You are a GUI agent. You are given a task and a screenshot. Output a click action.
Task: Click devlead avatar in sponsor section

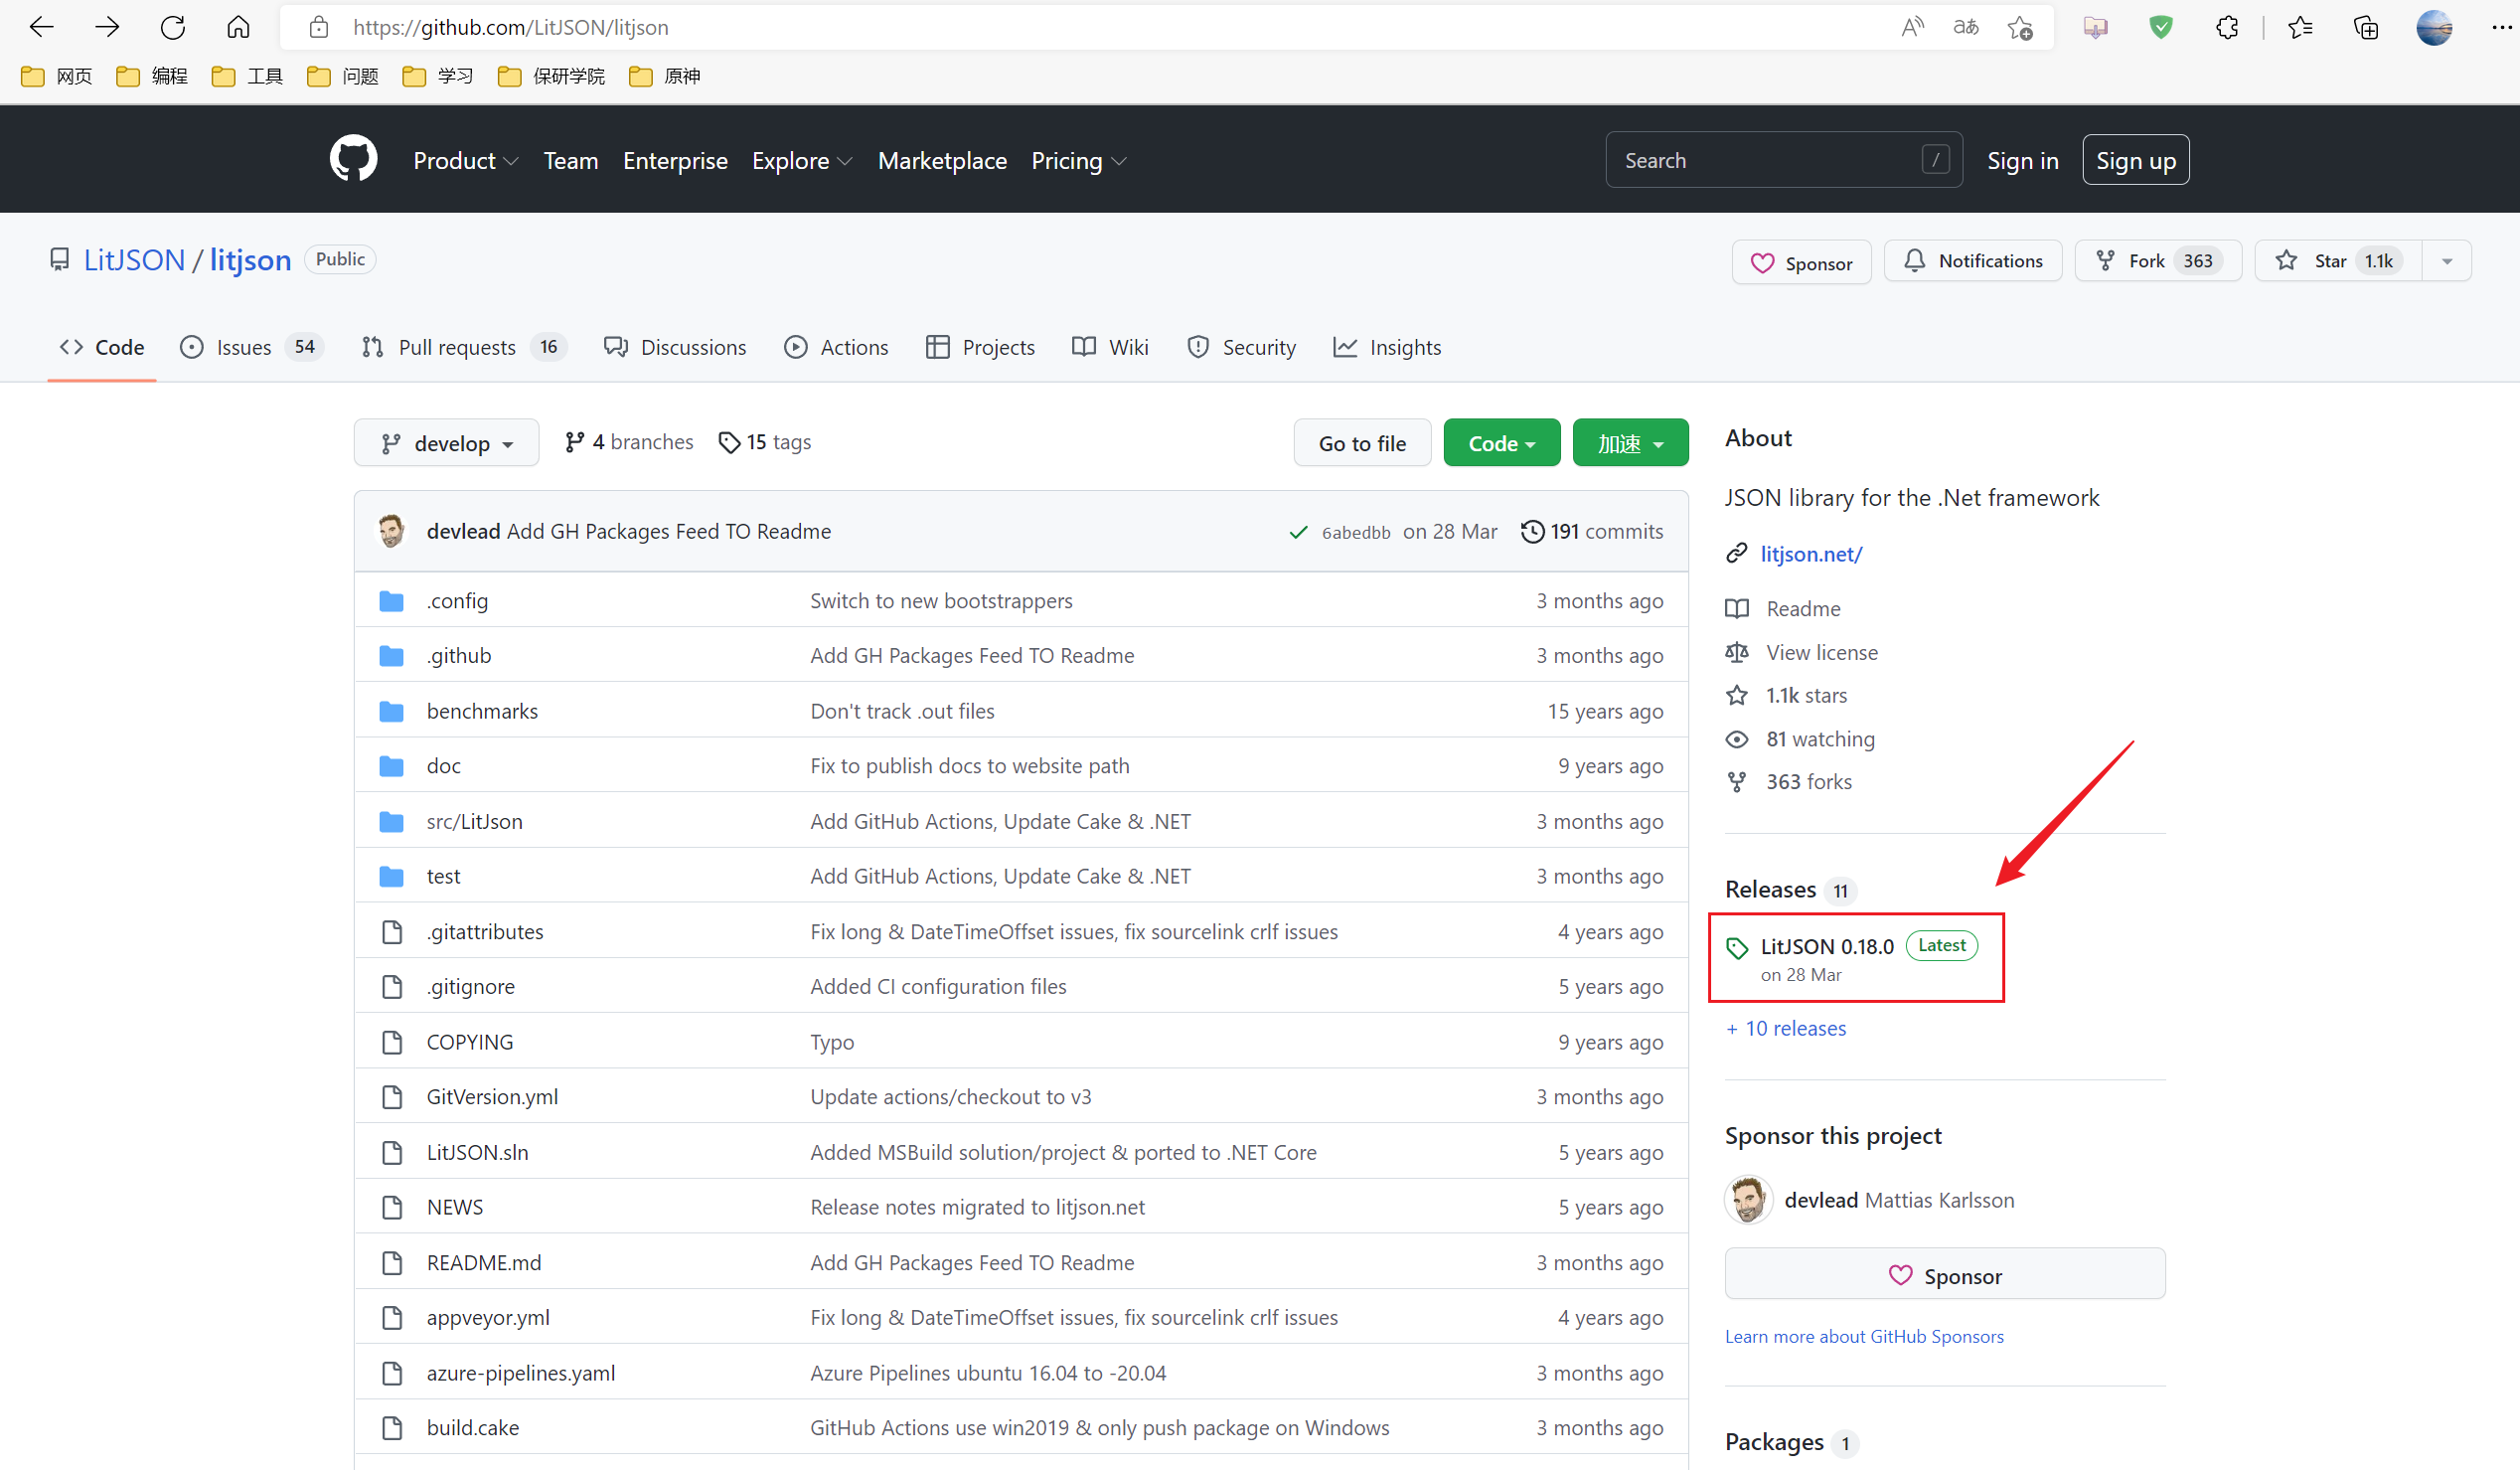point(1748,1199)
